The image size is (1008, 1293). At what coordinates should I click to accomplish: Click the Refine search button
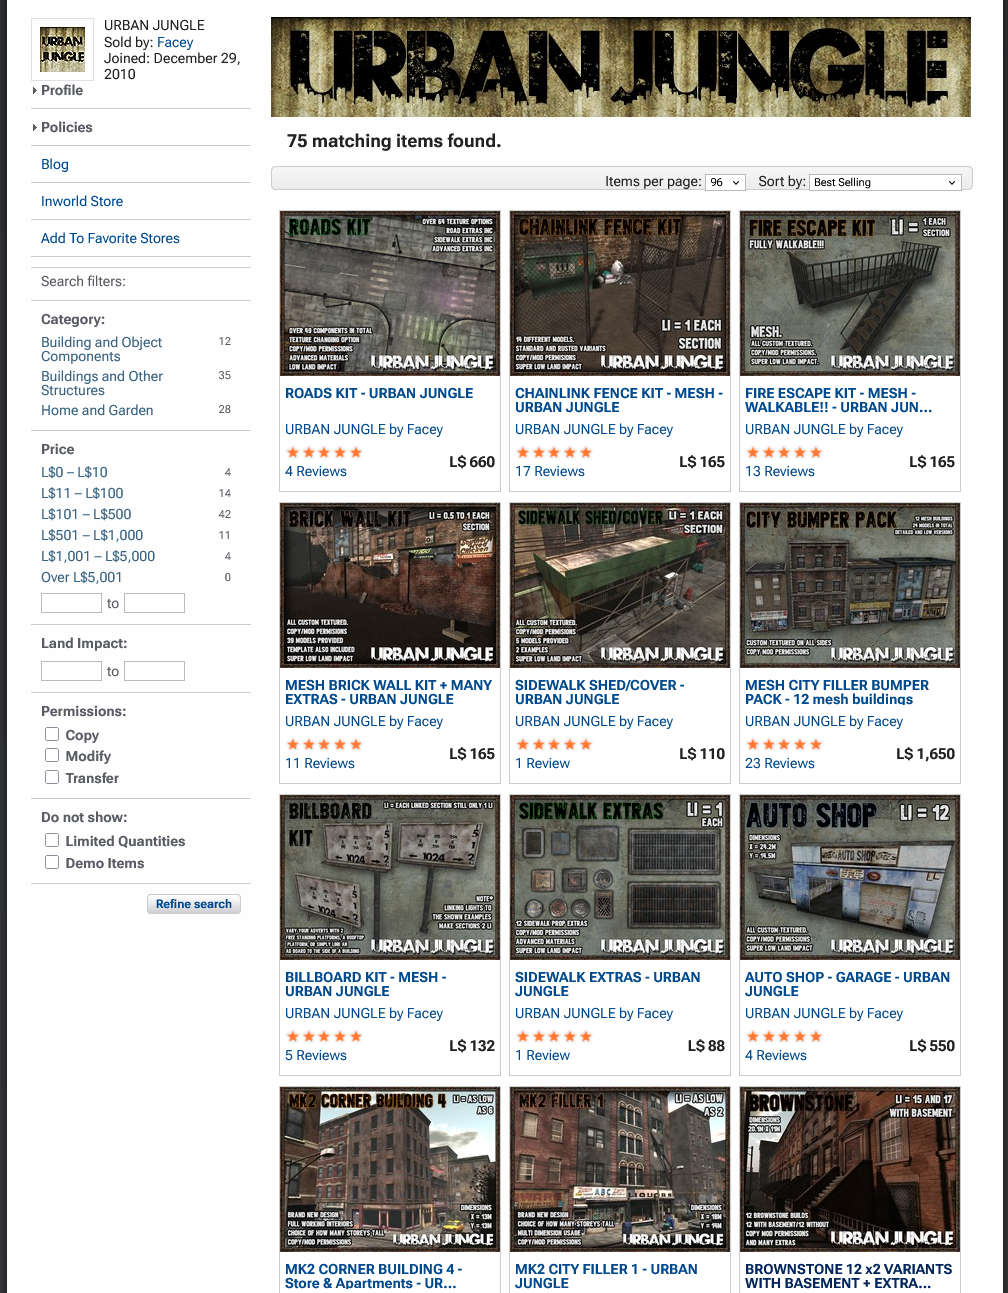[194, 904]
